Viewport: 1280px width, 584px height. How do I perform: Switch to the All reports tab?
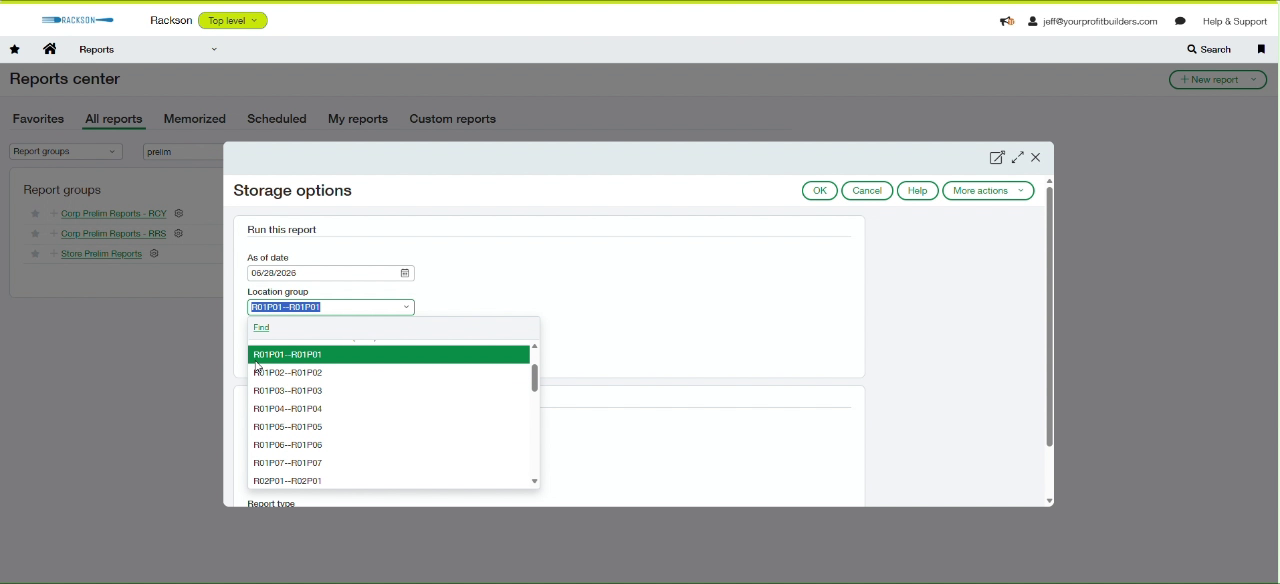pos(114,120)
